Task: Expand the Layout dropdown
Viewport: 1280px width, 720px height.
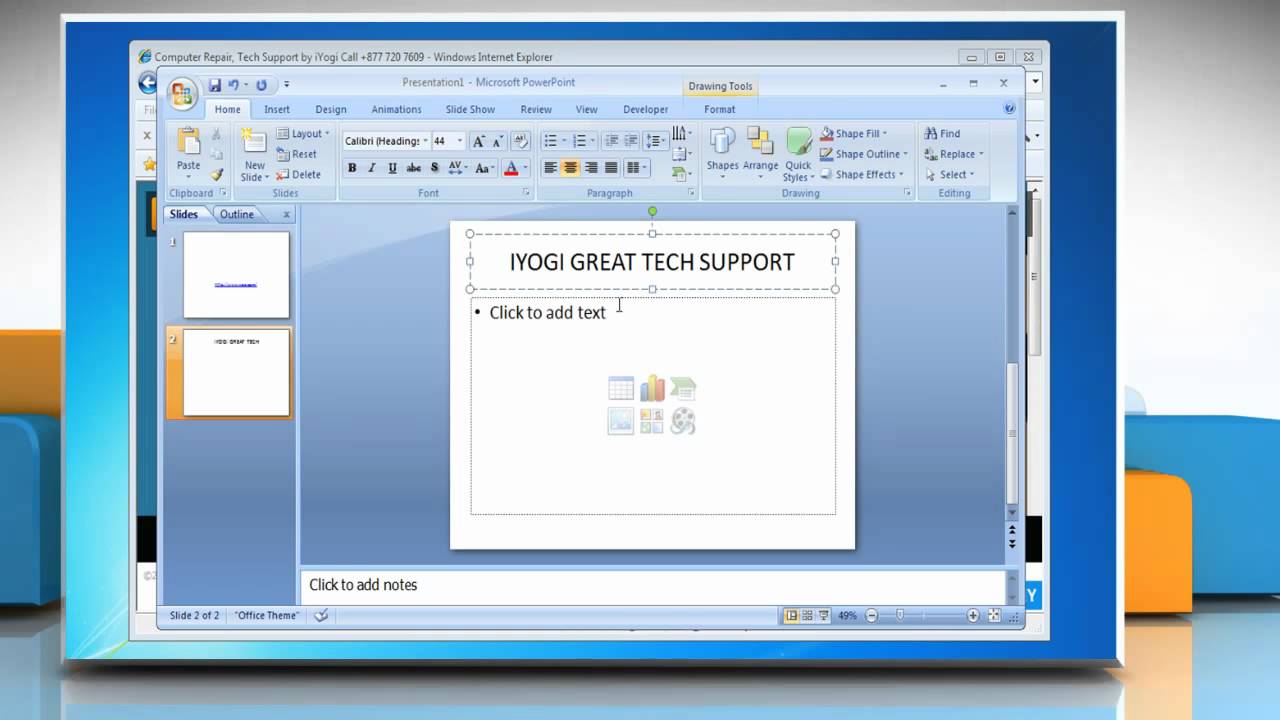Action: (303, 134)
